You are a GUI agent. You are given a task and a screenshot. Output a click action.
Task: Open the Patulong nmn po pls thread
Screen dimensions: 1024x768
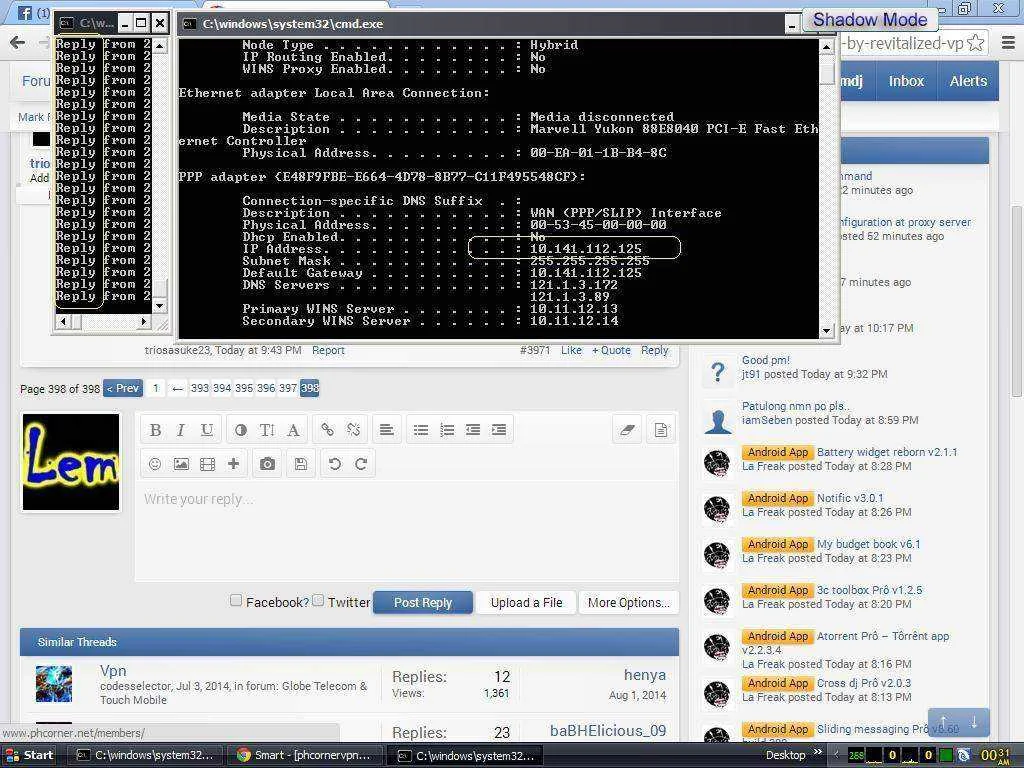coord(795,406)
